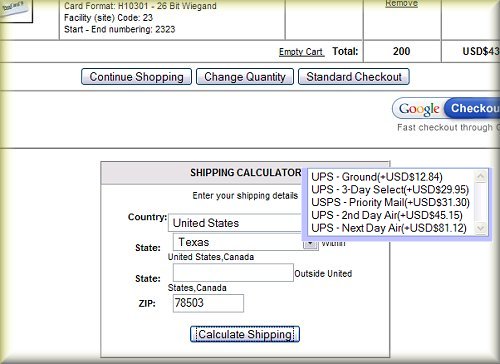Expand the state dropdown arrow button
Viewport: 500px width, 364px height.
(x=310, y=243)
